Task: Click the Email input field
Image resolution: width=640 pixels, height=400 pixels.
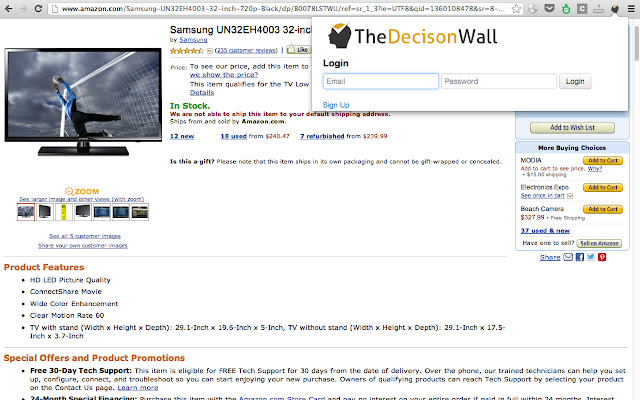Action: point(381,81)
